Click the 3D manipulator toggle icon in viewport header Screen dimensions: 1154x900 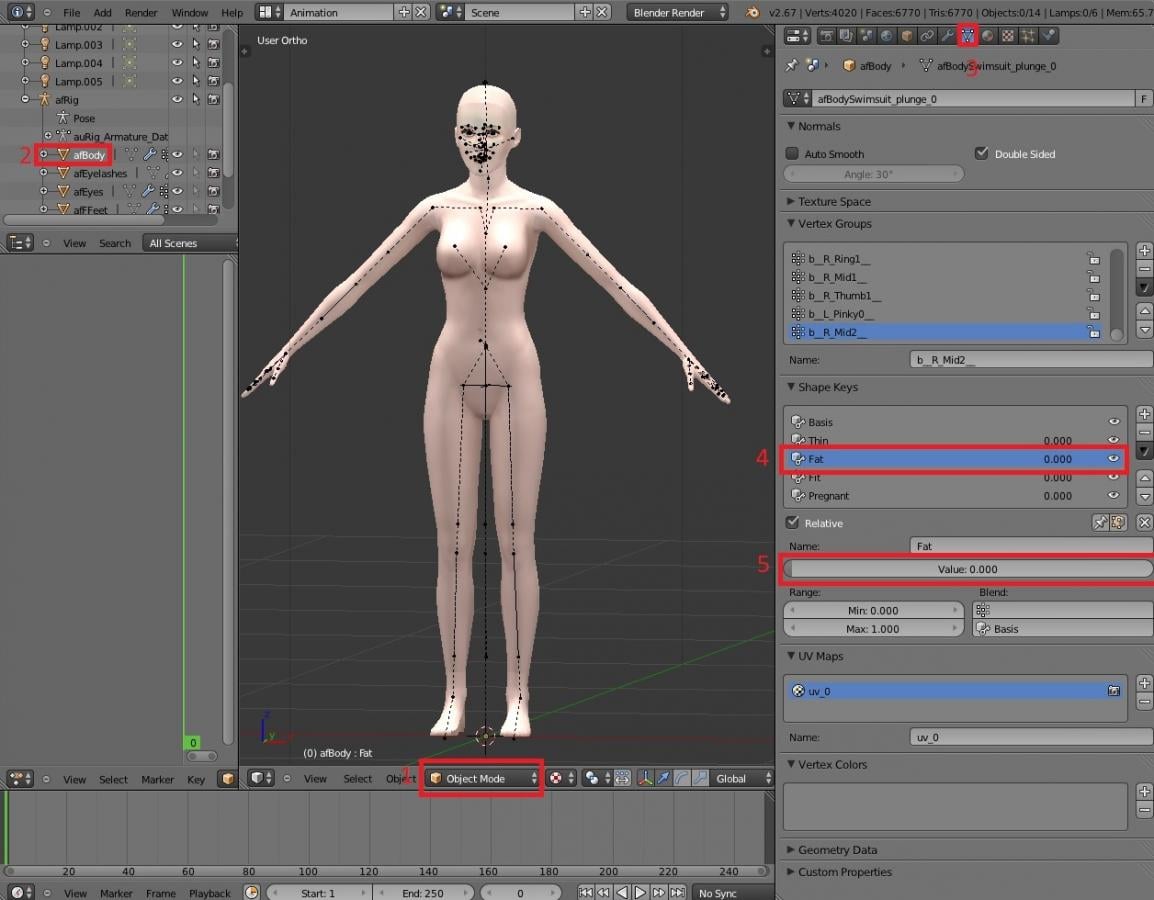click(645, 779)
